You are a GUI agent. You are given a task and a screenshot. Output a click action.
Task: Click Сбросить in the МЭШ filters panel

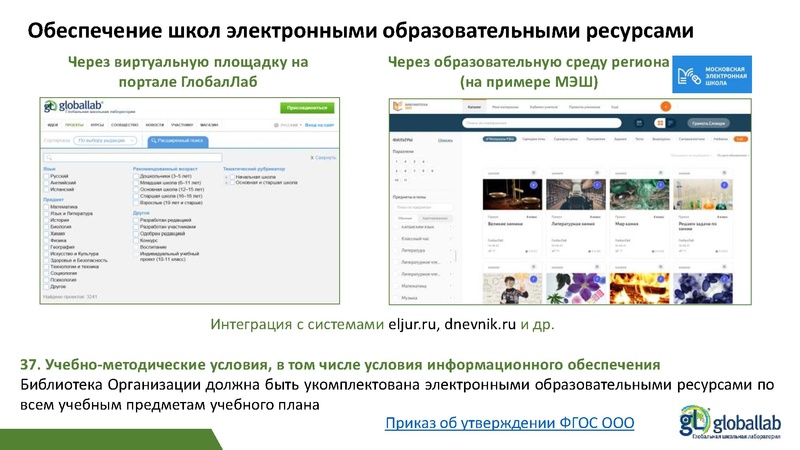[x=445, y=140]
